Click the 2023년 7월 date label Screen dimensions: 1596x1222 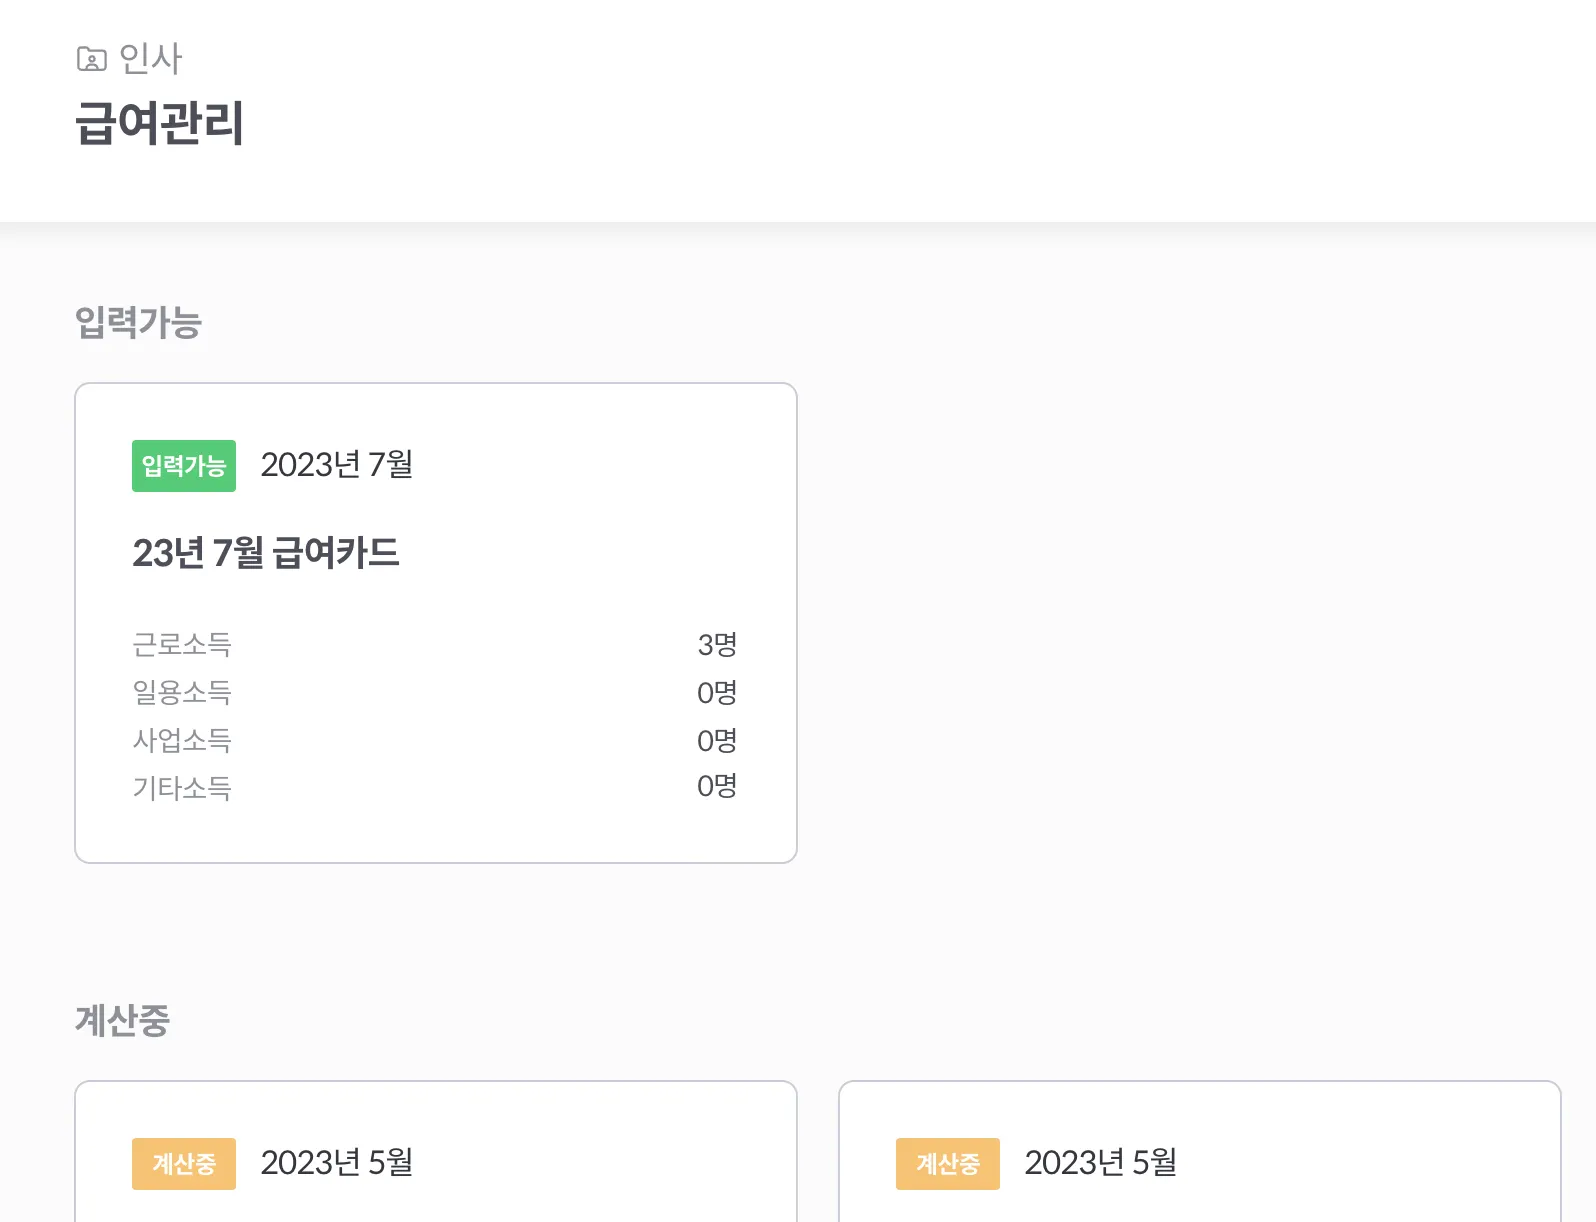click(x=337, y=465)
